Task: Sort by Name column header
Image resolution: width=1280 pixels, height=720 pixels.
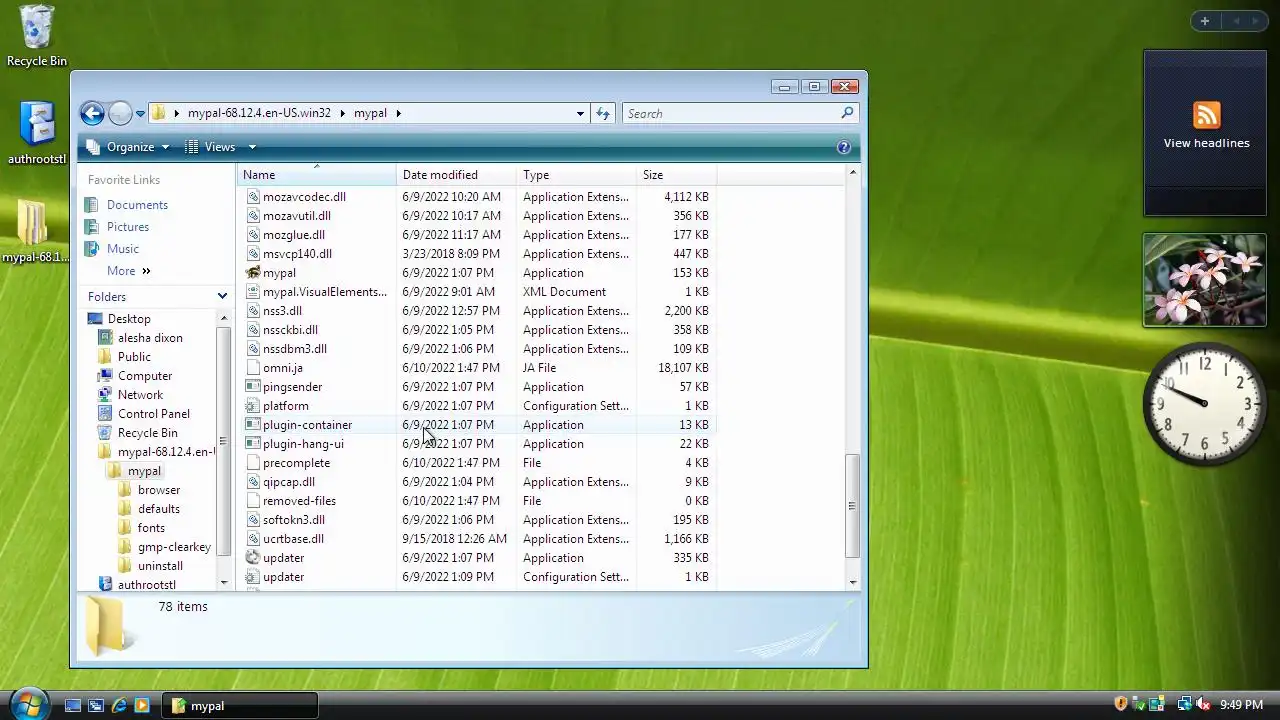Action: tap(316, 175)
